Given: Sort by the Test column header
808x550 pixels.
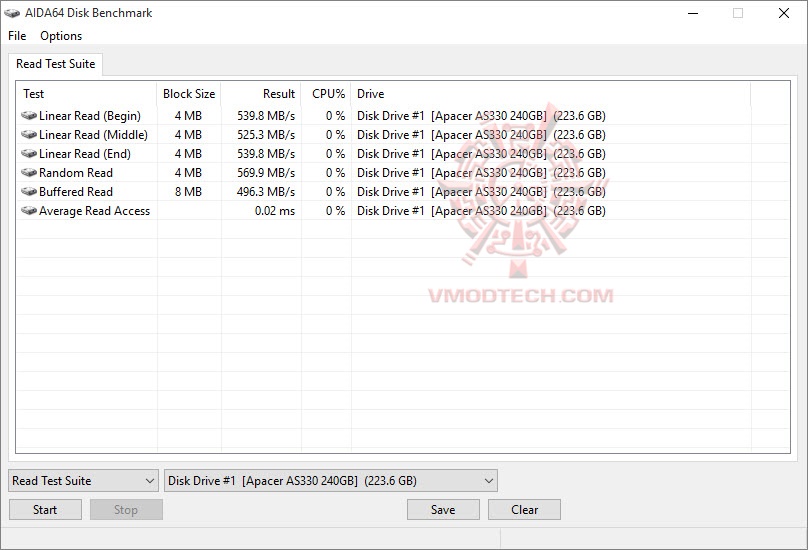Looking at the screenshot, I should (87, 94).
